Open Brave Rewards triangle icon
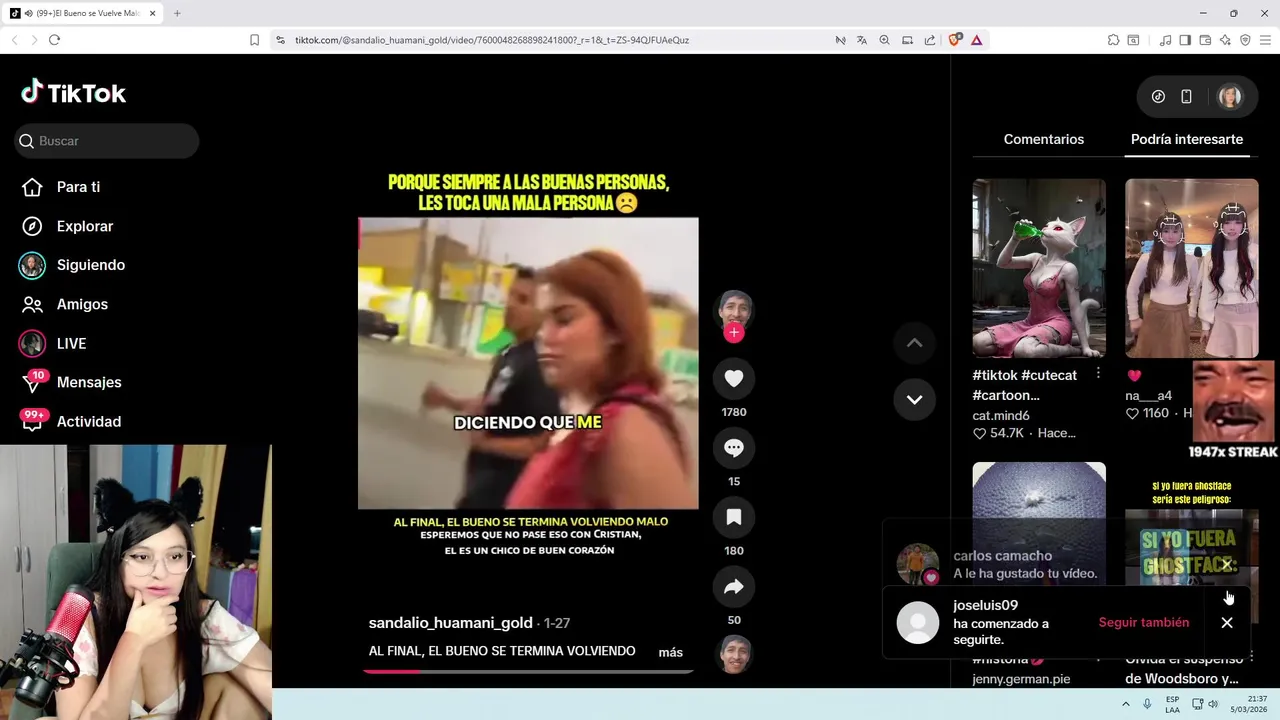 (976, 40)
